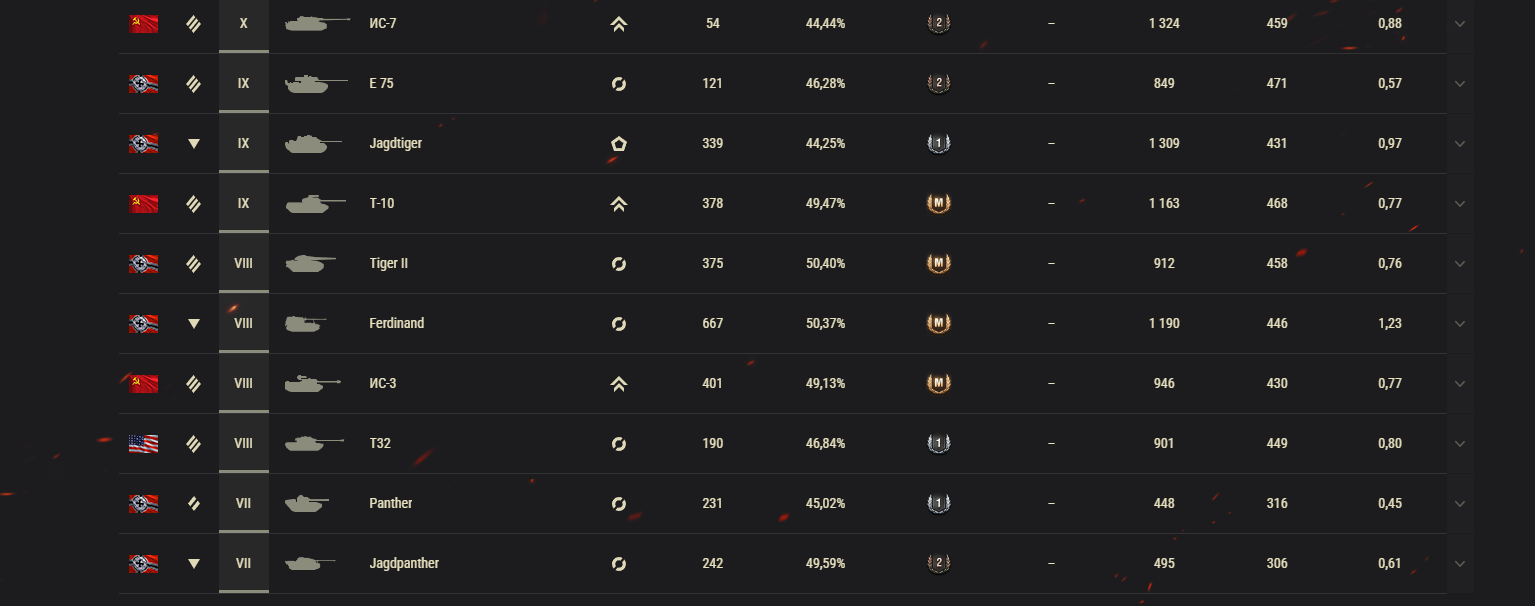This screenshot has height=606, width=1535.
Task: Click tier VIII cell of the T32 row
Action: click(x=243, y=444)
